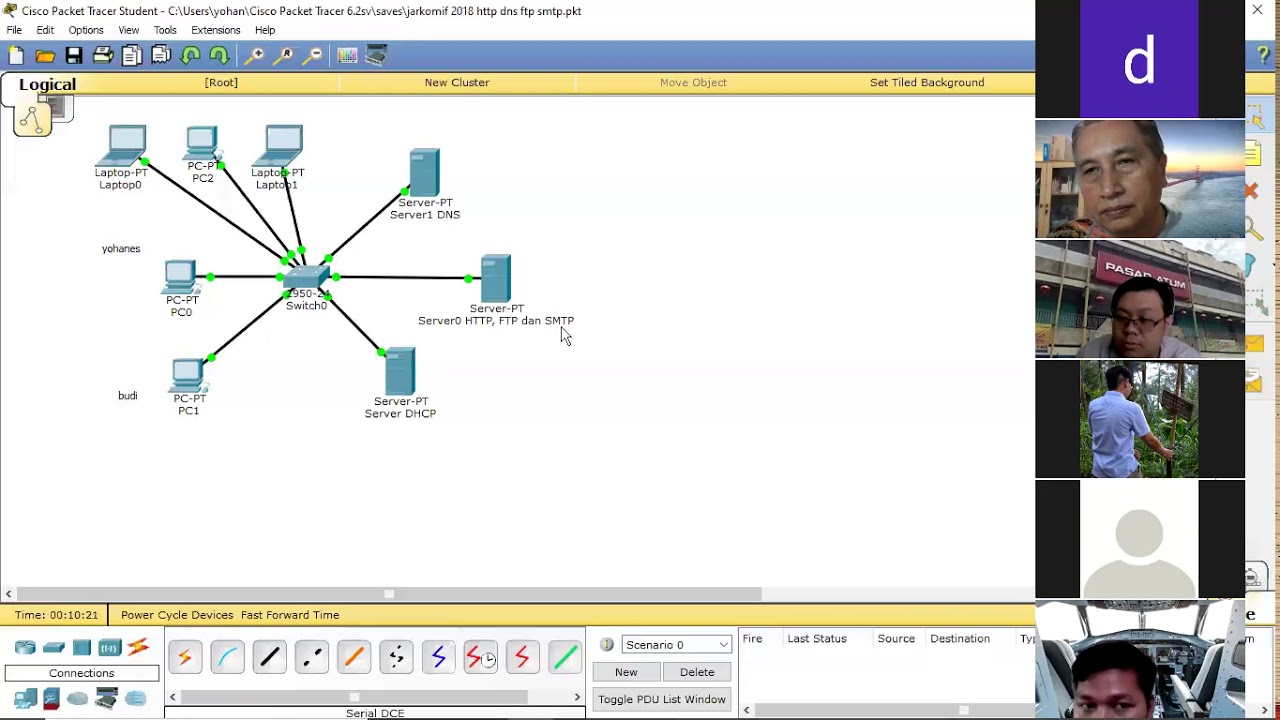Select the Hubs device category
1280x720 pixels.
click(x=82, y=647)
